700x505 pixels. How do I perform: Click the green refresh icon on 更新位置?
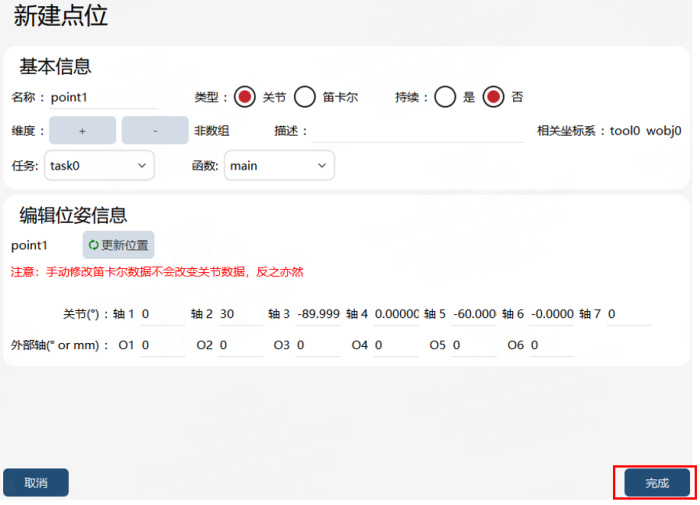(x=93, y=245)
